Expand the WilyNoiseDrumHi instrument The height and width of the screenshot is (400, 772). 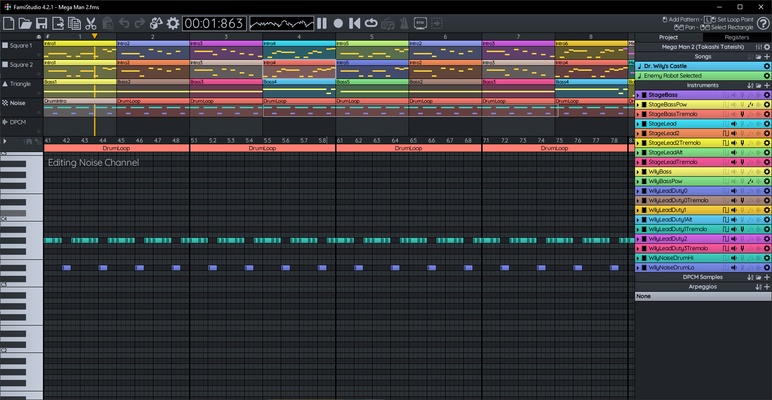pos(638,258)
